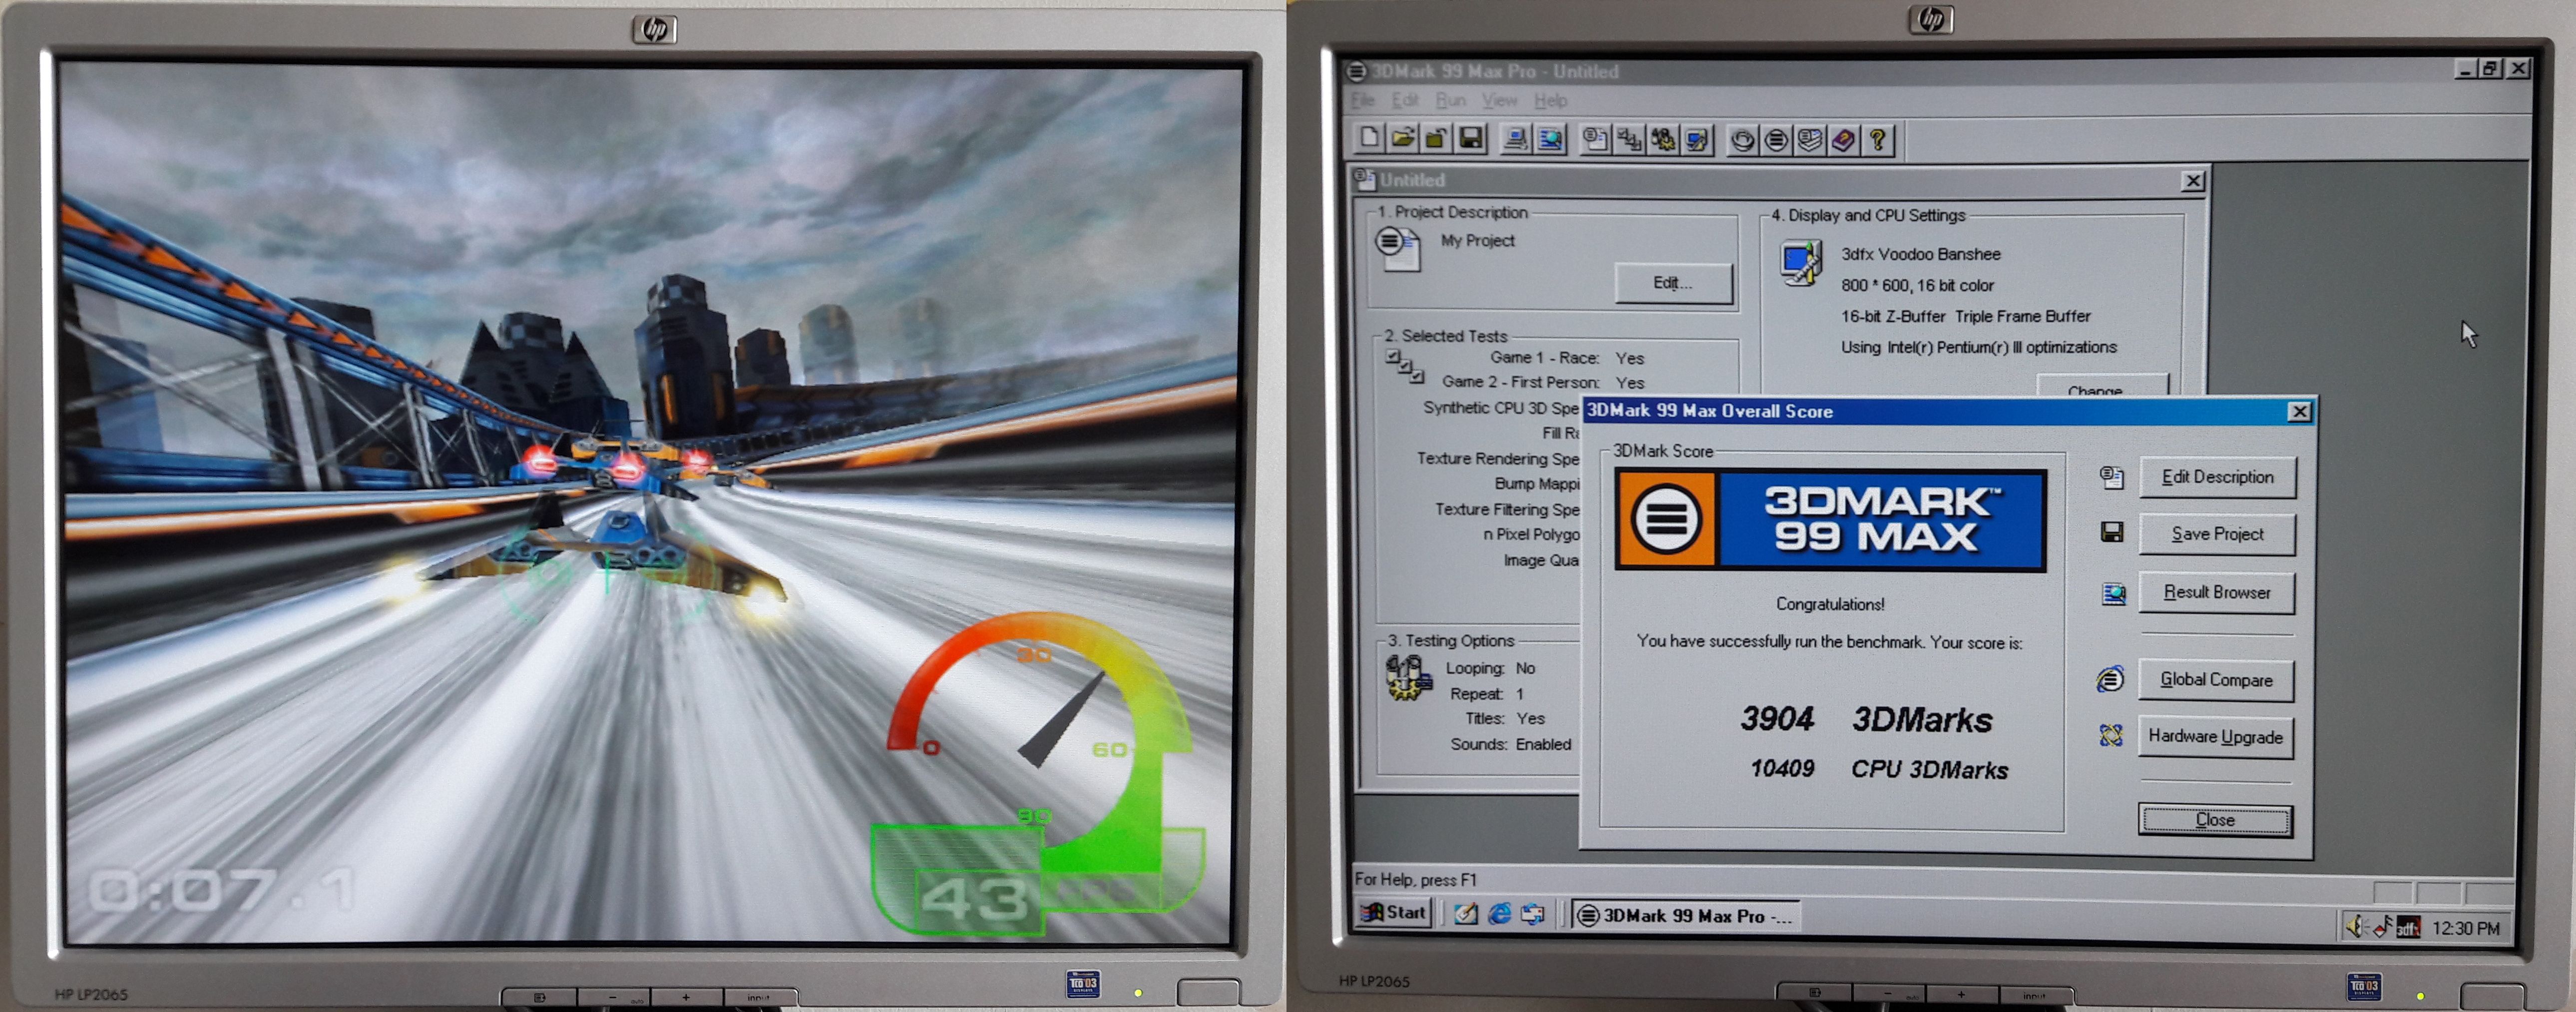The width and height of the screenshot is (2576, 1012).
Task: Click the 'Game 2 - First Person' test row
Action: coord(1542,382)
